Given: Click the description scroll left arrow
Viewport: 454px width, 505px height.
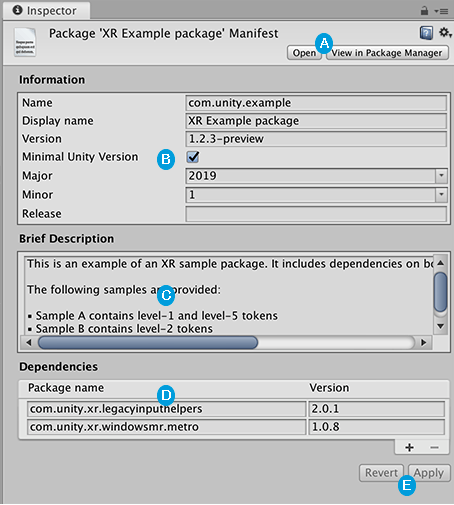Looking at the screenshot, I should pyautogui.click(x=29, y=342).
